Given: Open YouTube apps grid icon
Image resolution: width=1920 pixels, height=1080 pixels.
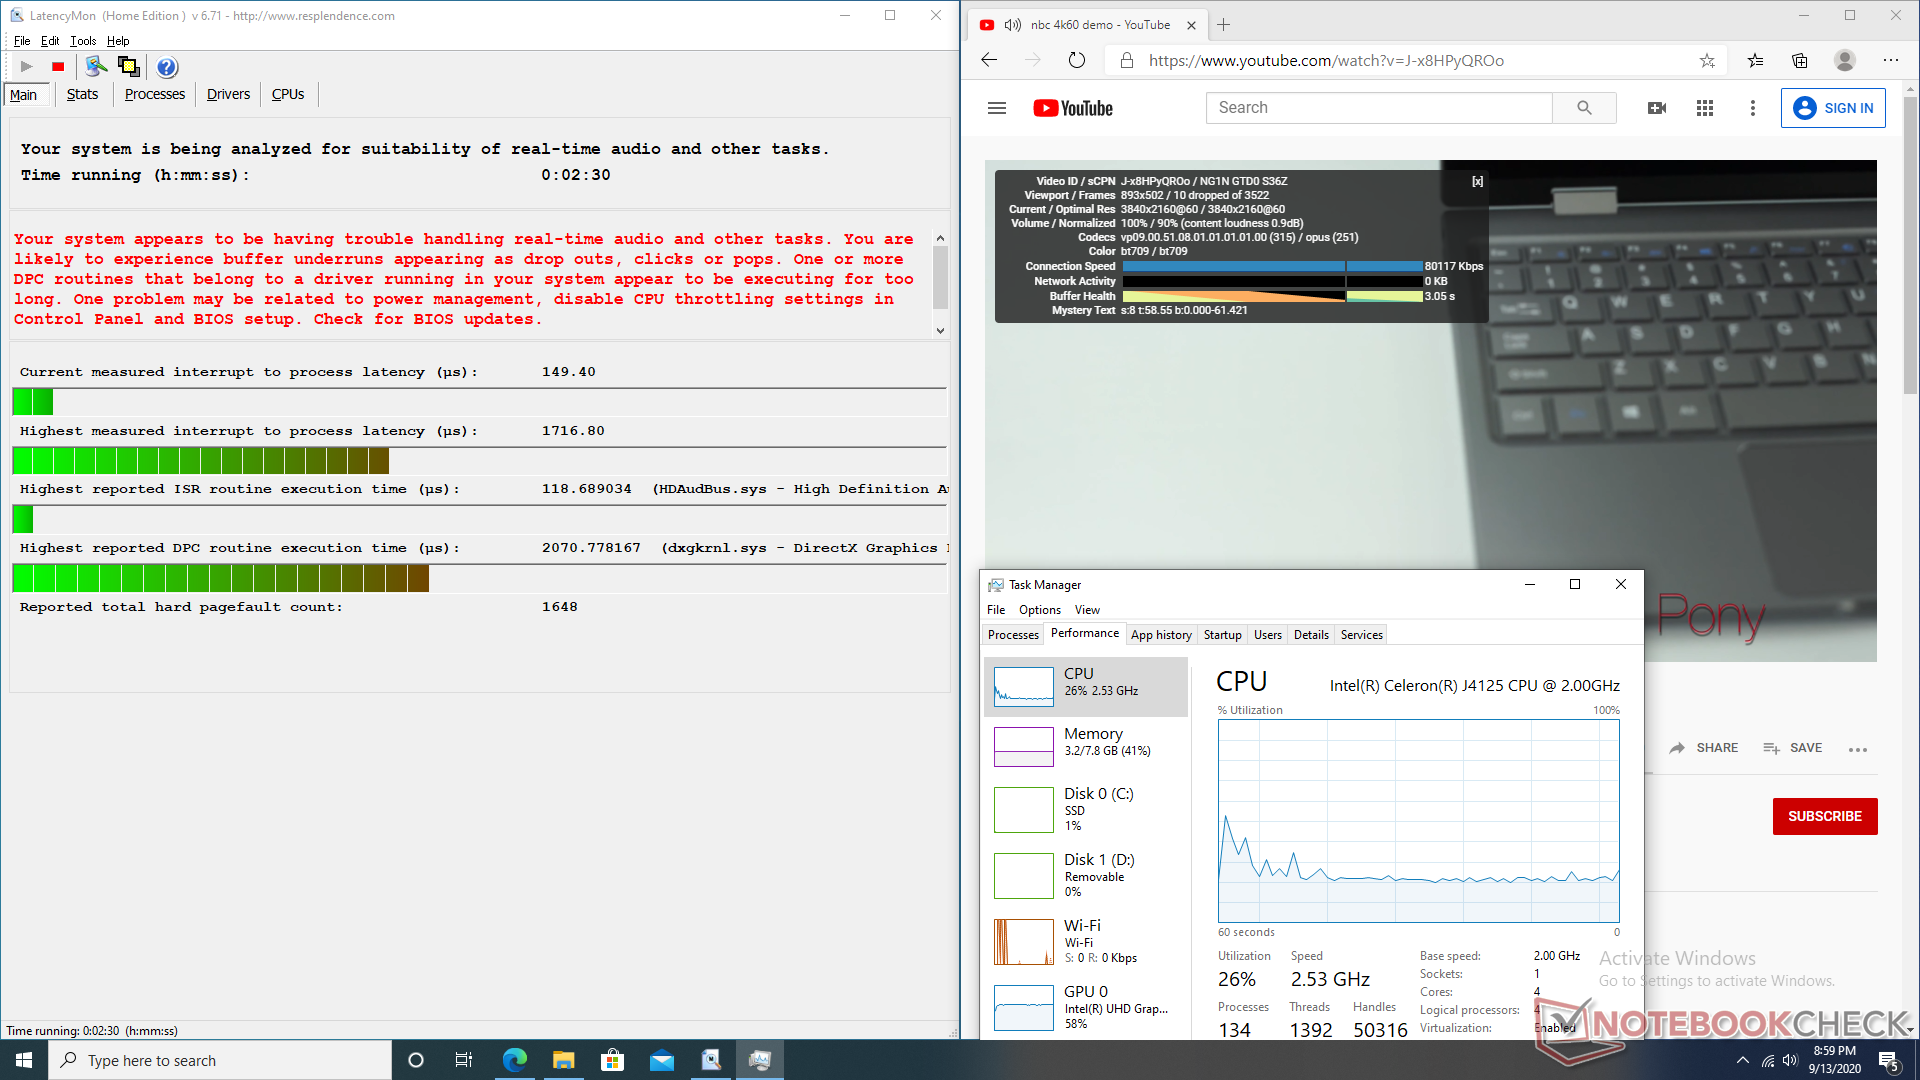Looking at the screenshot, I should (1705, 108).
